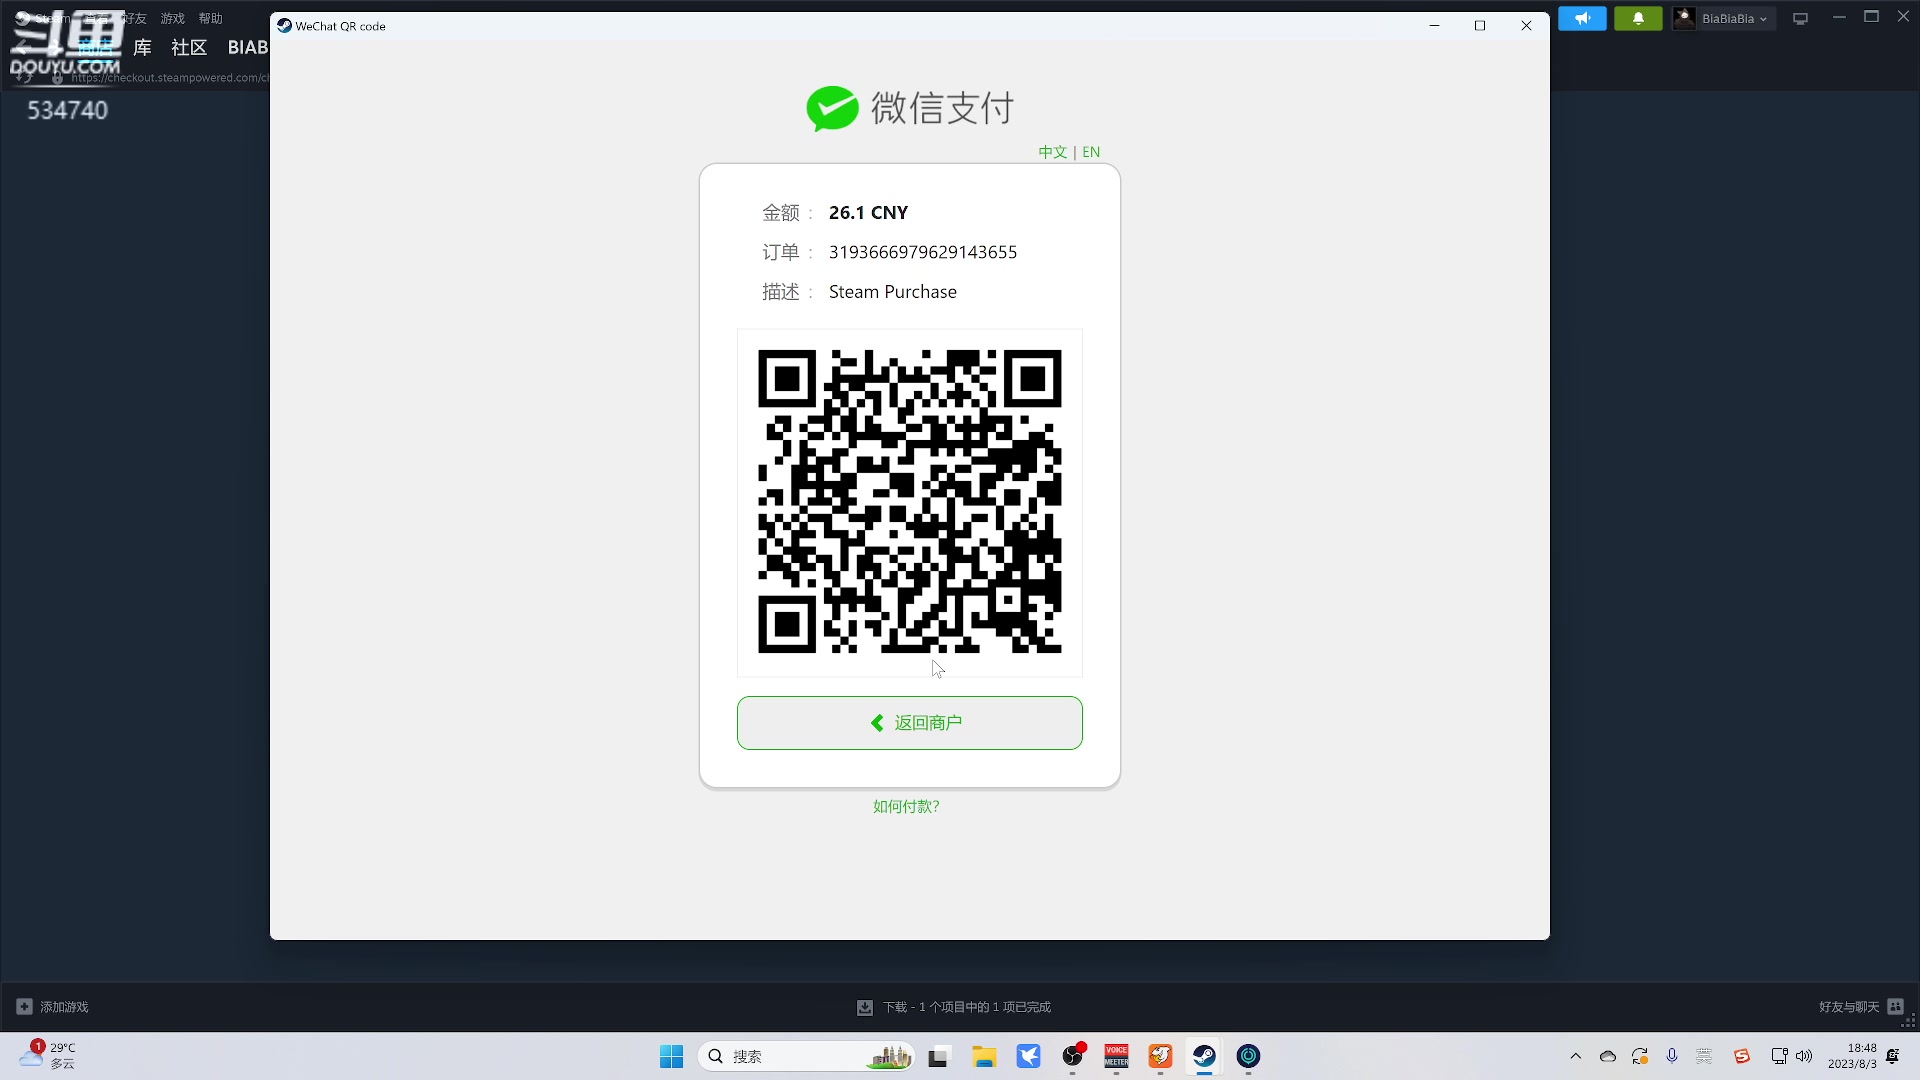This screenshot has width=1920, height=1080.
Task: Open the 游戏 menu in Steam
Action: 173,18
